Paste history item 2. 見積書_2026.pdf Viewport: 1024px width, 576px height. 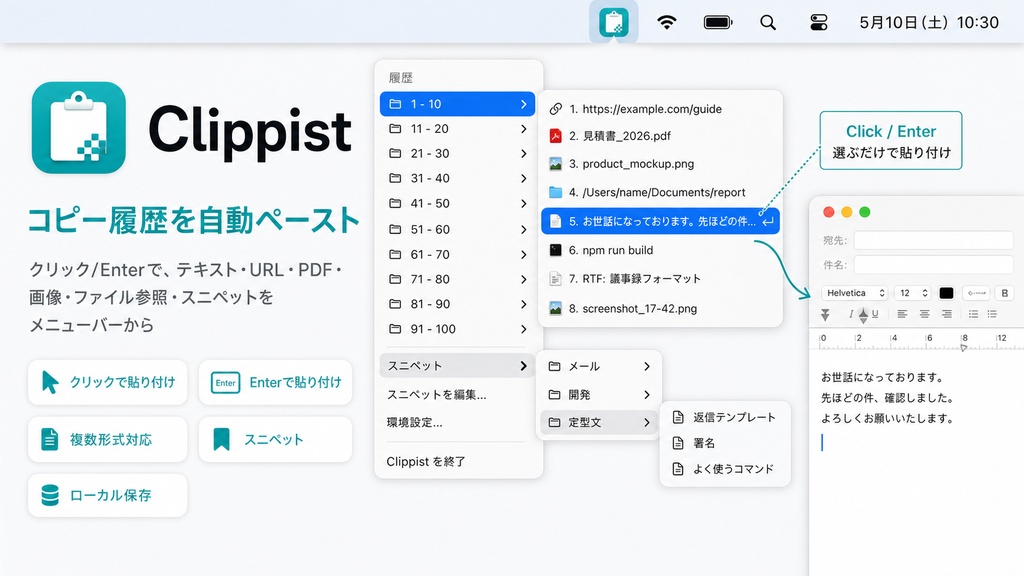click(660, 136)
